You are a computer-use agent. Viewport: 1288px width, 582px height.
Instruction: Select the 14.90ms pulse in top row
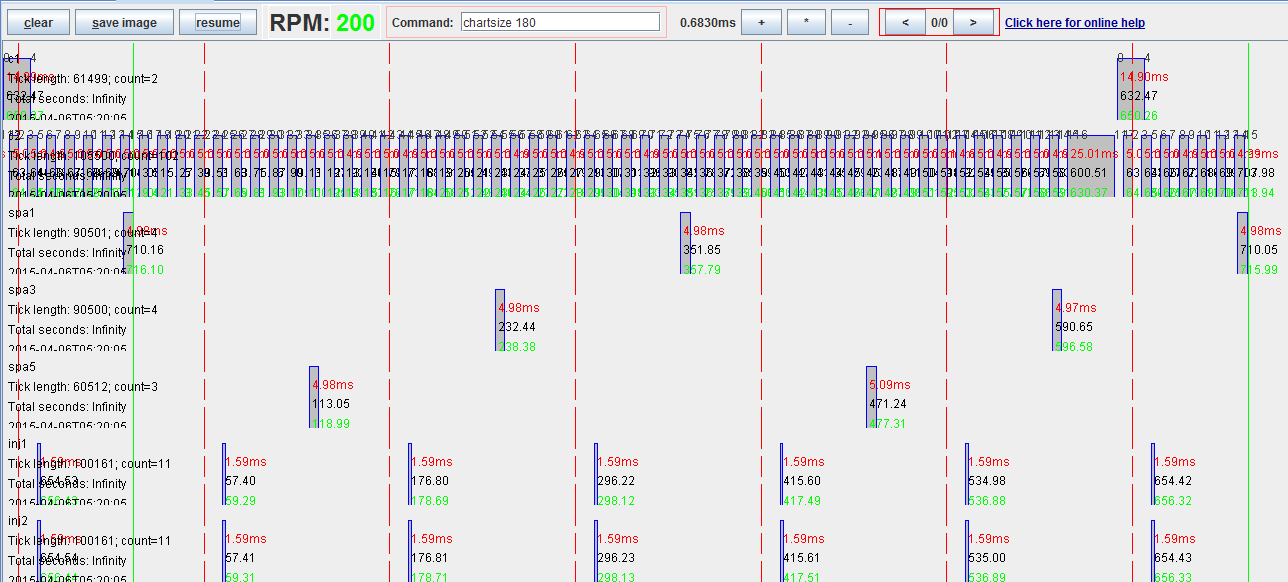tap(1131, 89)
